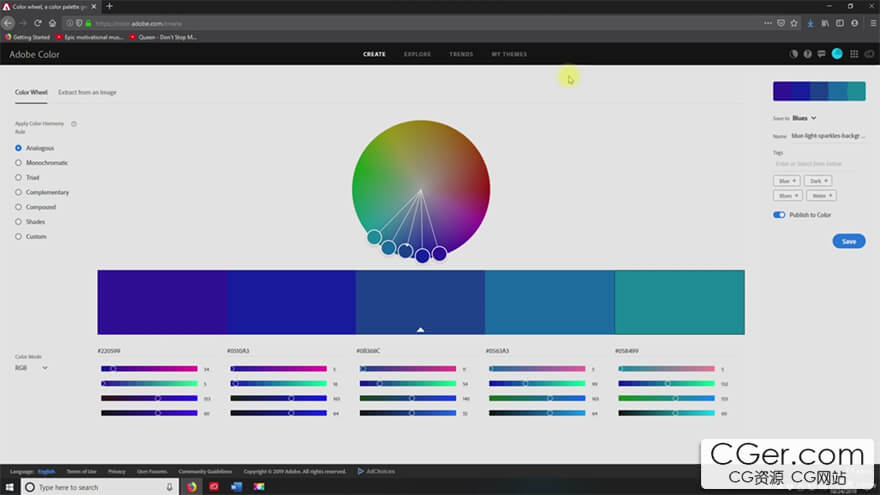Screen dimensions: 880x495
Task: Click the browser forward arrow
Action: 23,23
